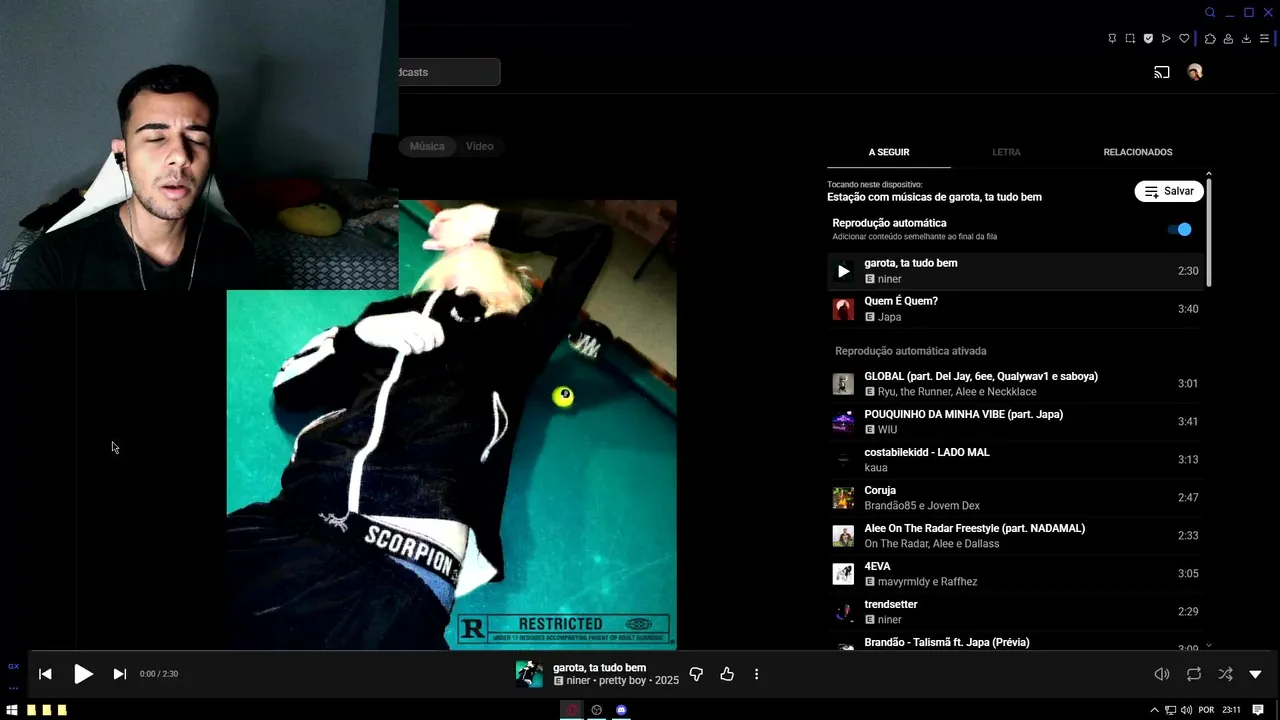The width and height of the screenshot is (1280, 720).
Task: Select the trendsetter track
Action: click(x=1016, y=612)
